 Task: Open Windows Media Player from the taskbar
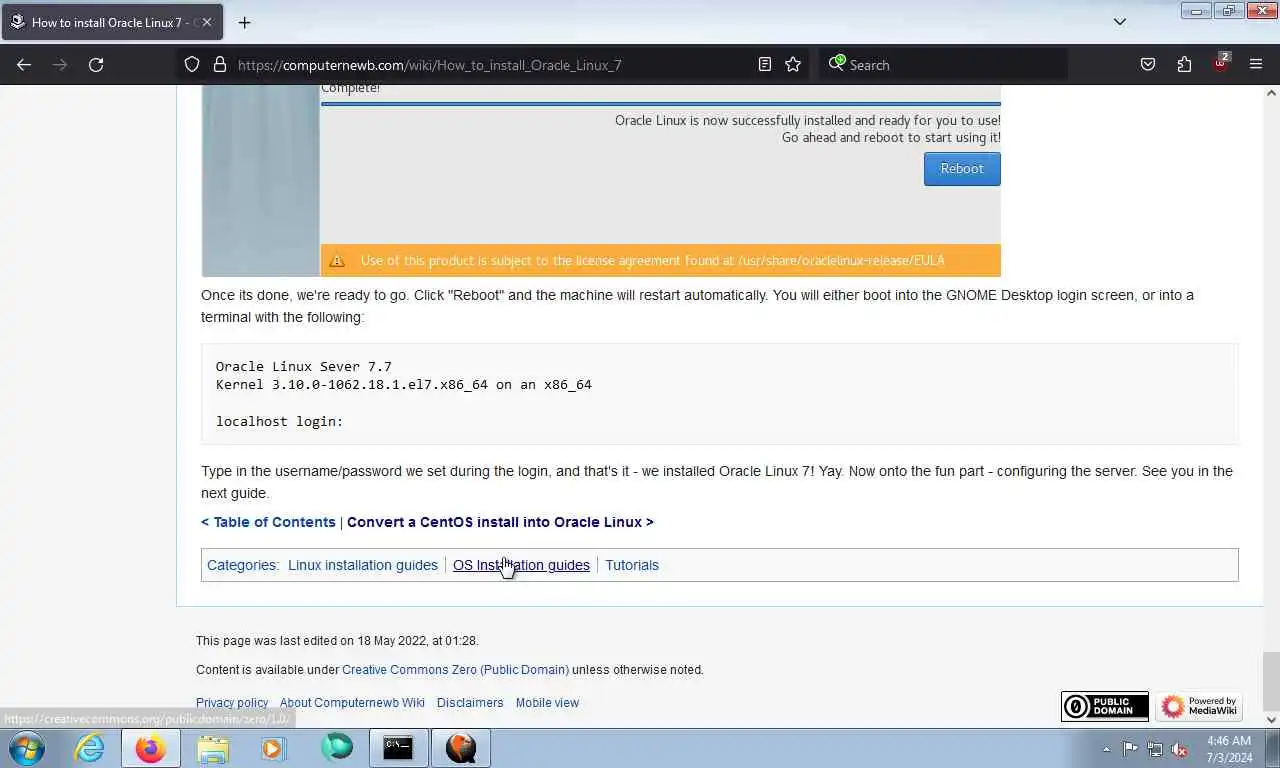click(273, 748)
